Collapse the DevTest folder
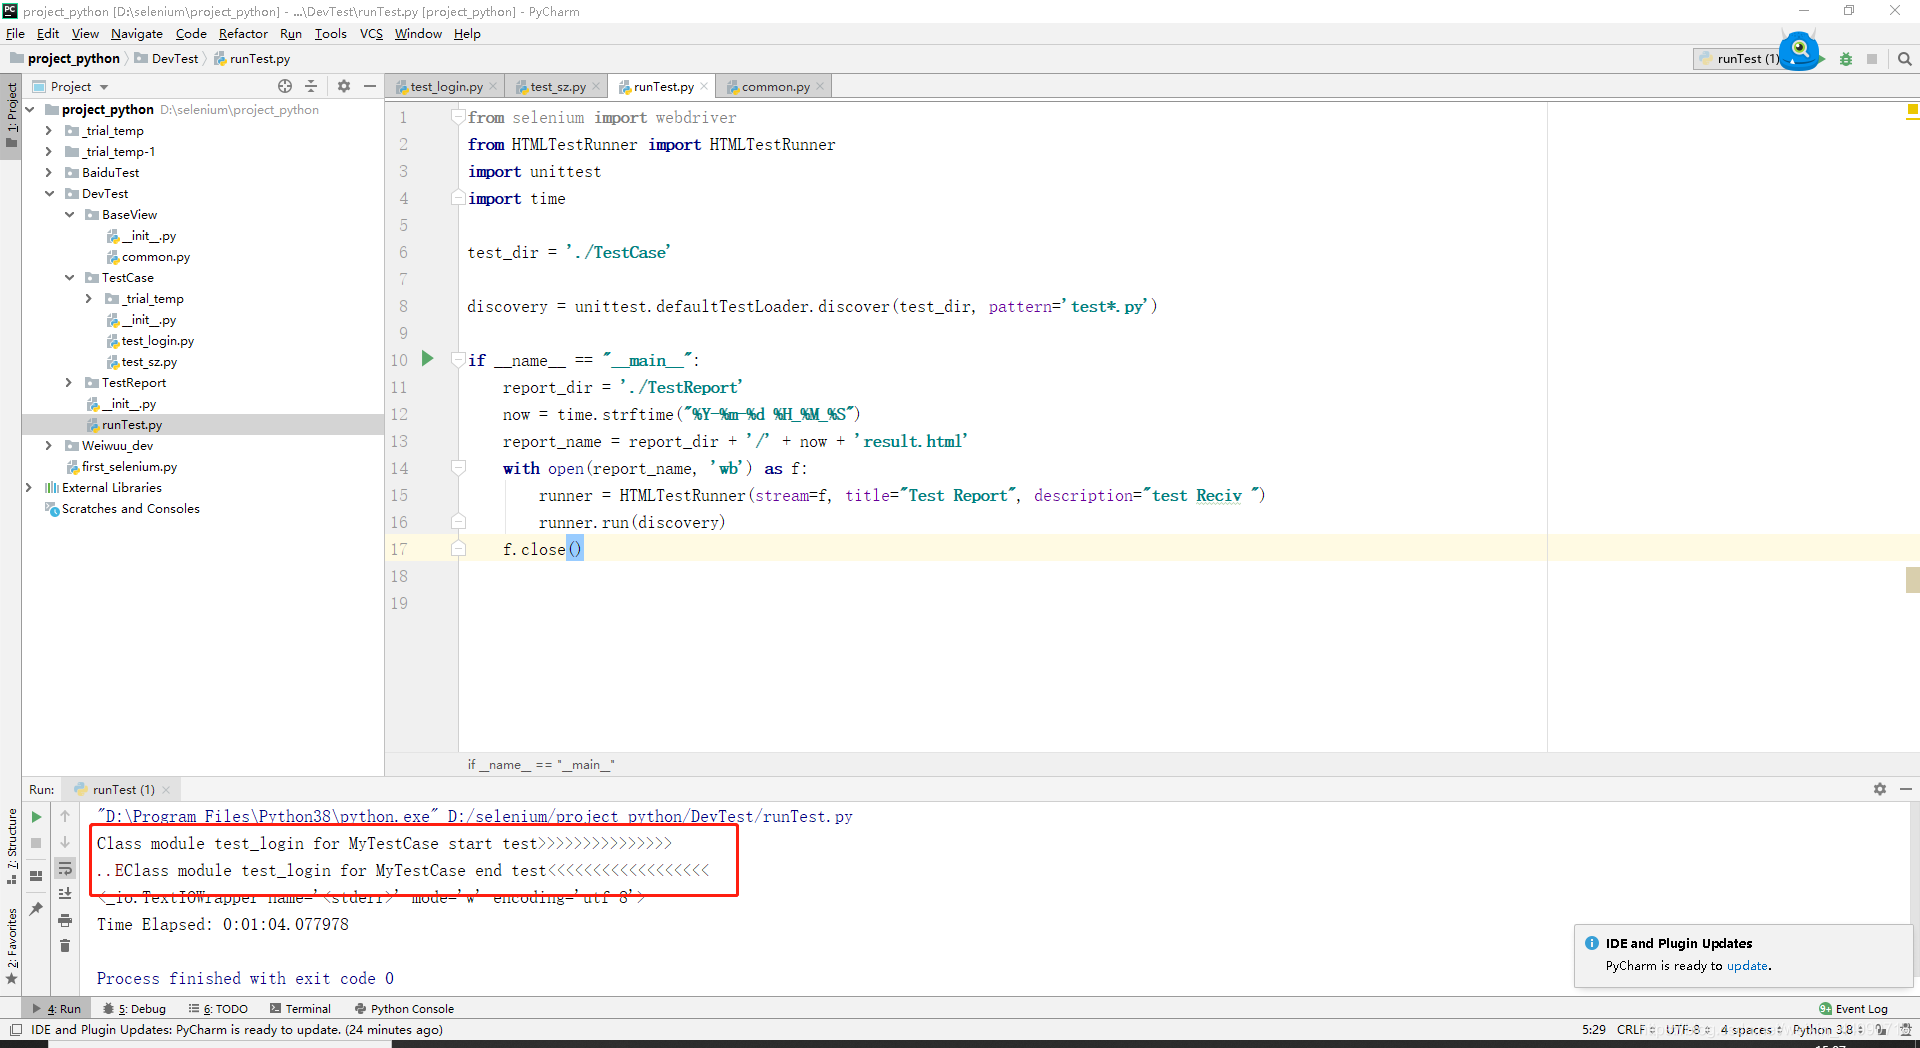 point(48,194)
